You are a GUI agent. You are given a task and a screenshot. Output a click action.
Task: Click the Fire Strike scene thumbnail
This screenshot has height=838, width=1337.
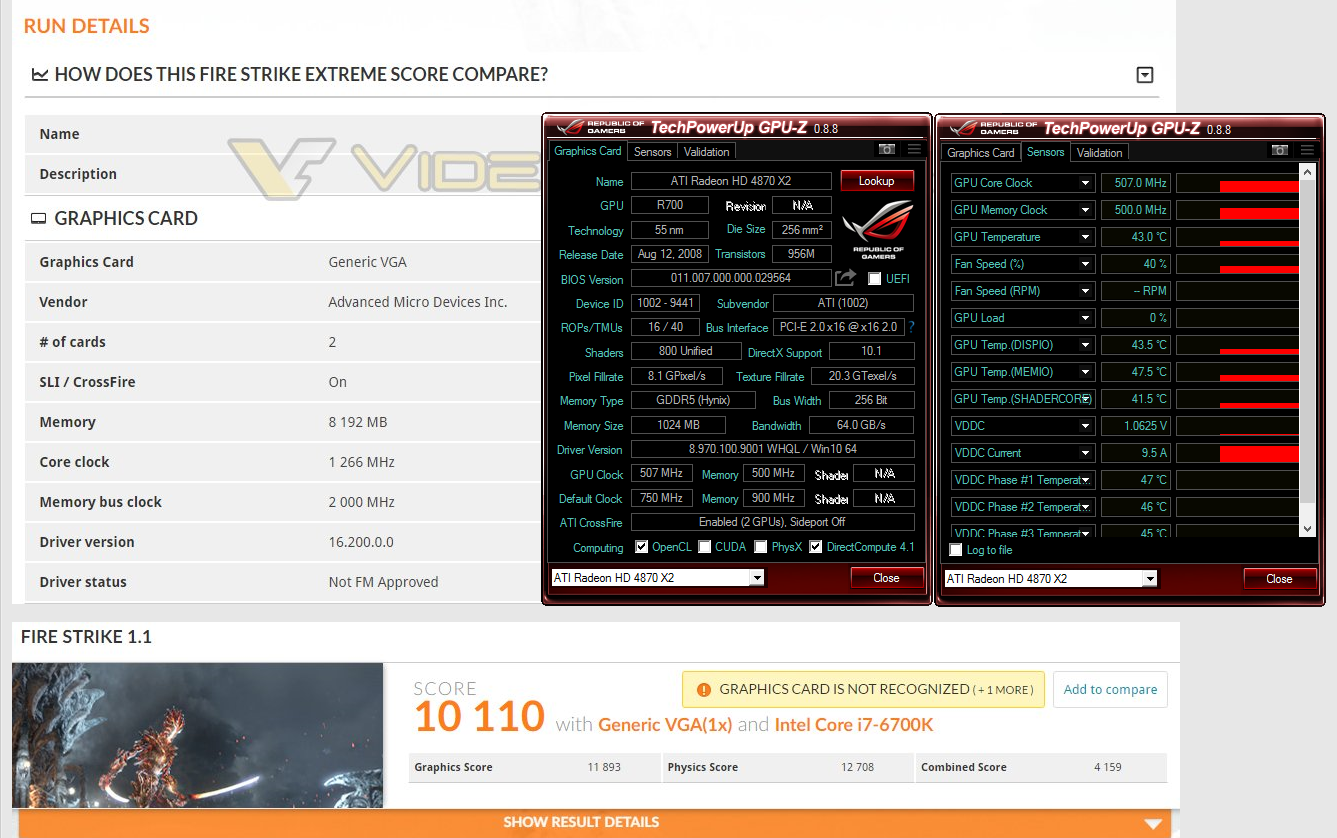198,735
